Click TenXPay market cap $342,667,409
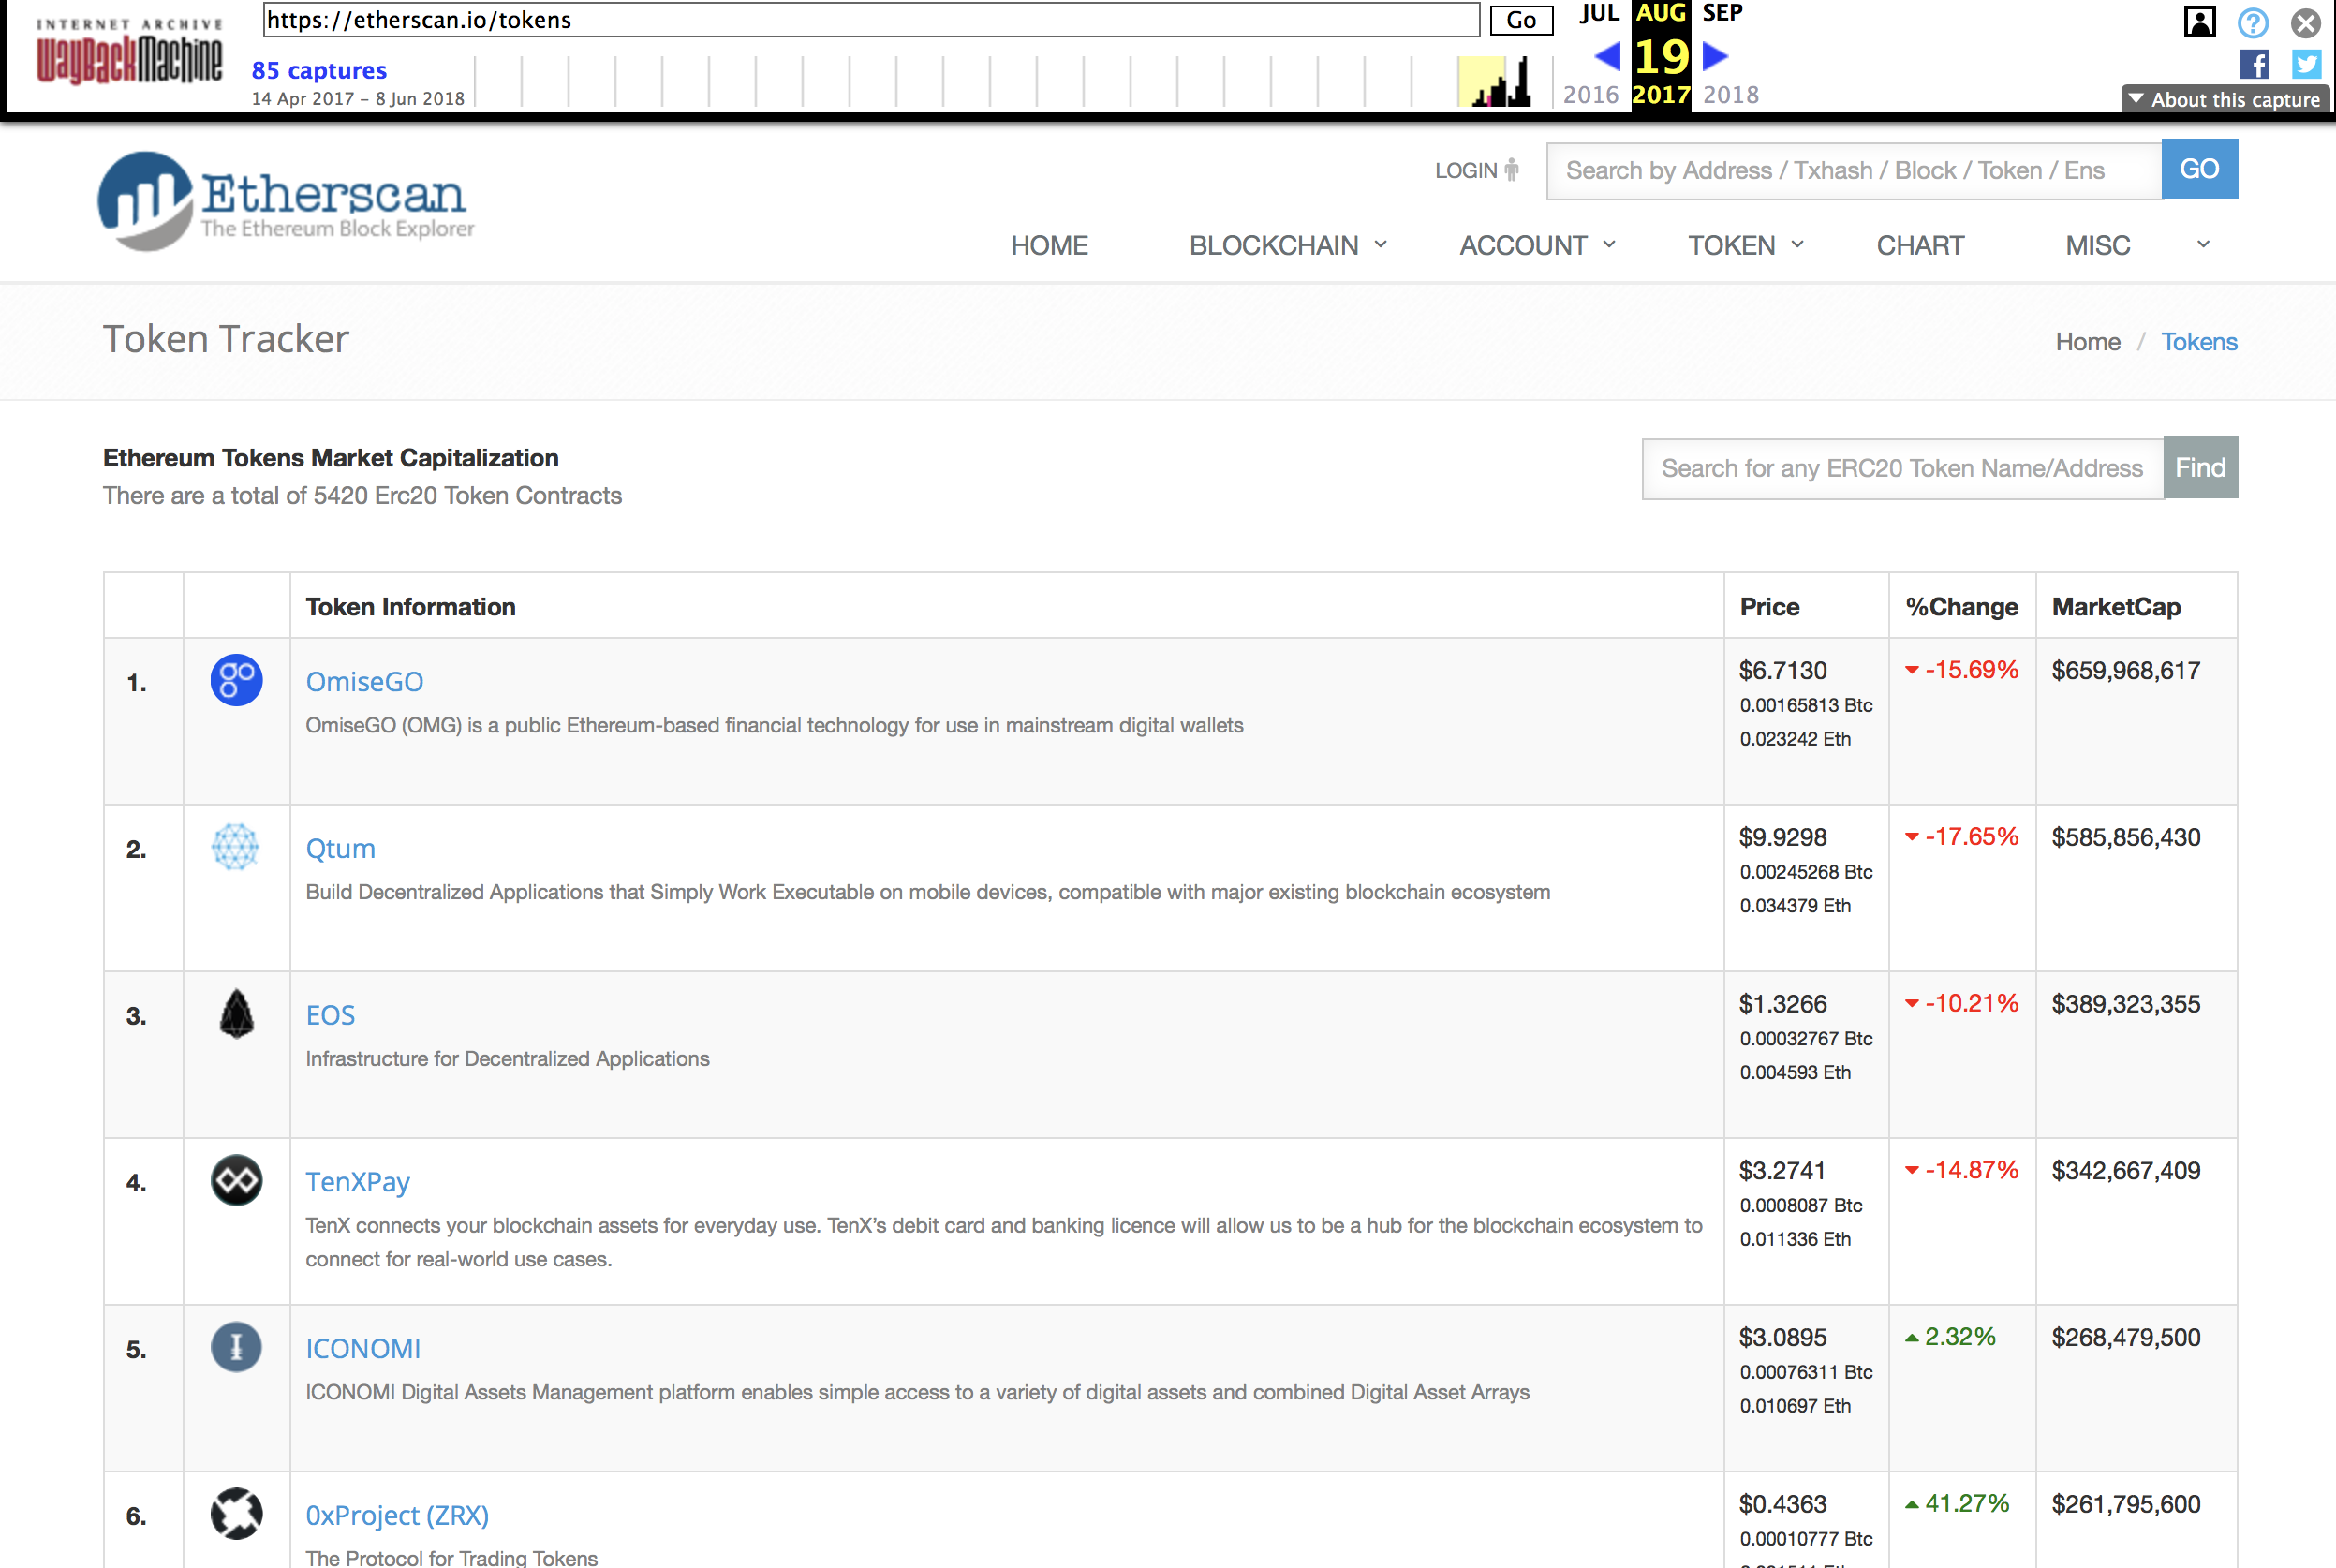 point(2126,1170)
